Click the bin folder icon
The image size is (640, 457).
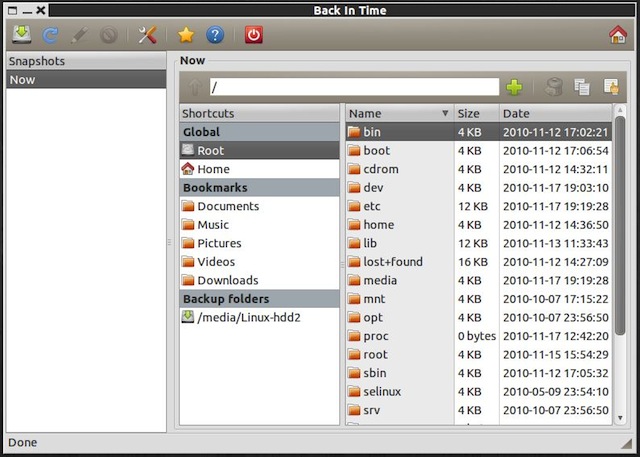click(354, 132)
